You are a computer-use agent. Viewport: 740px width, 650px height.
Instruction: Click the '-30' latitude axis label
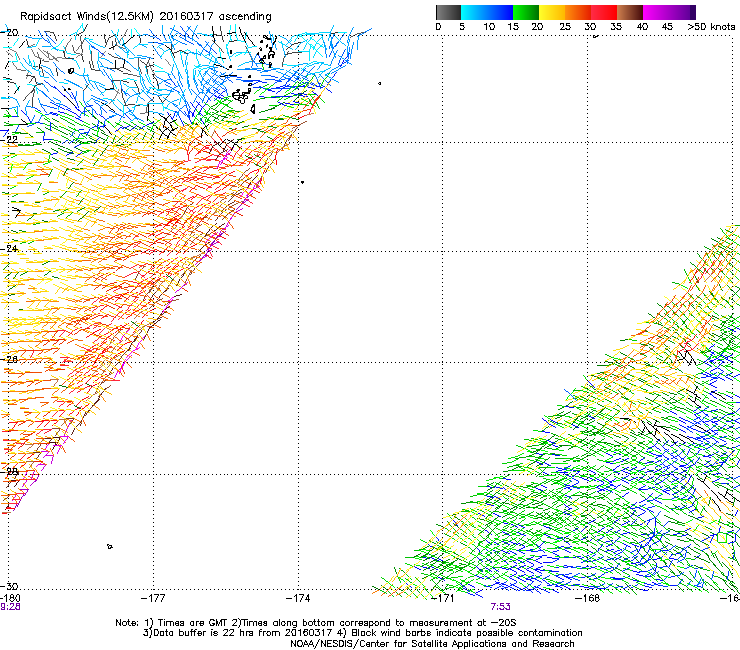click(9, 587)
